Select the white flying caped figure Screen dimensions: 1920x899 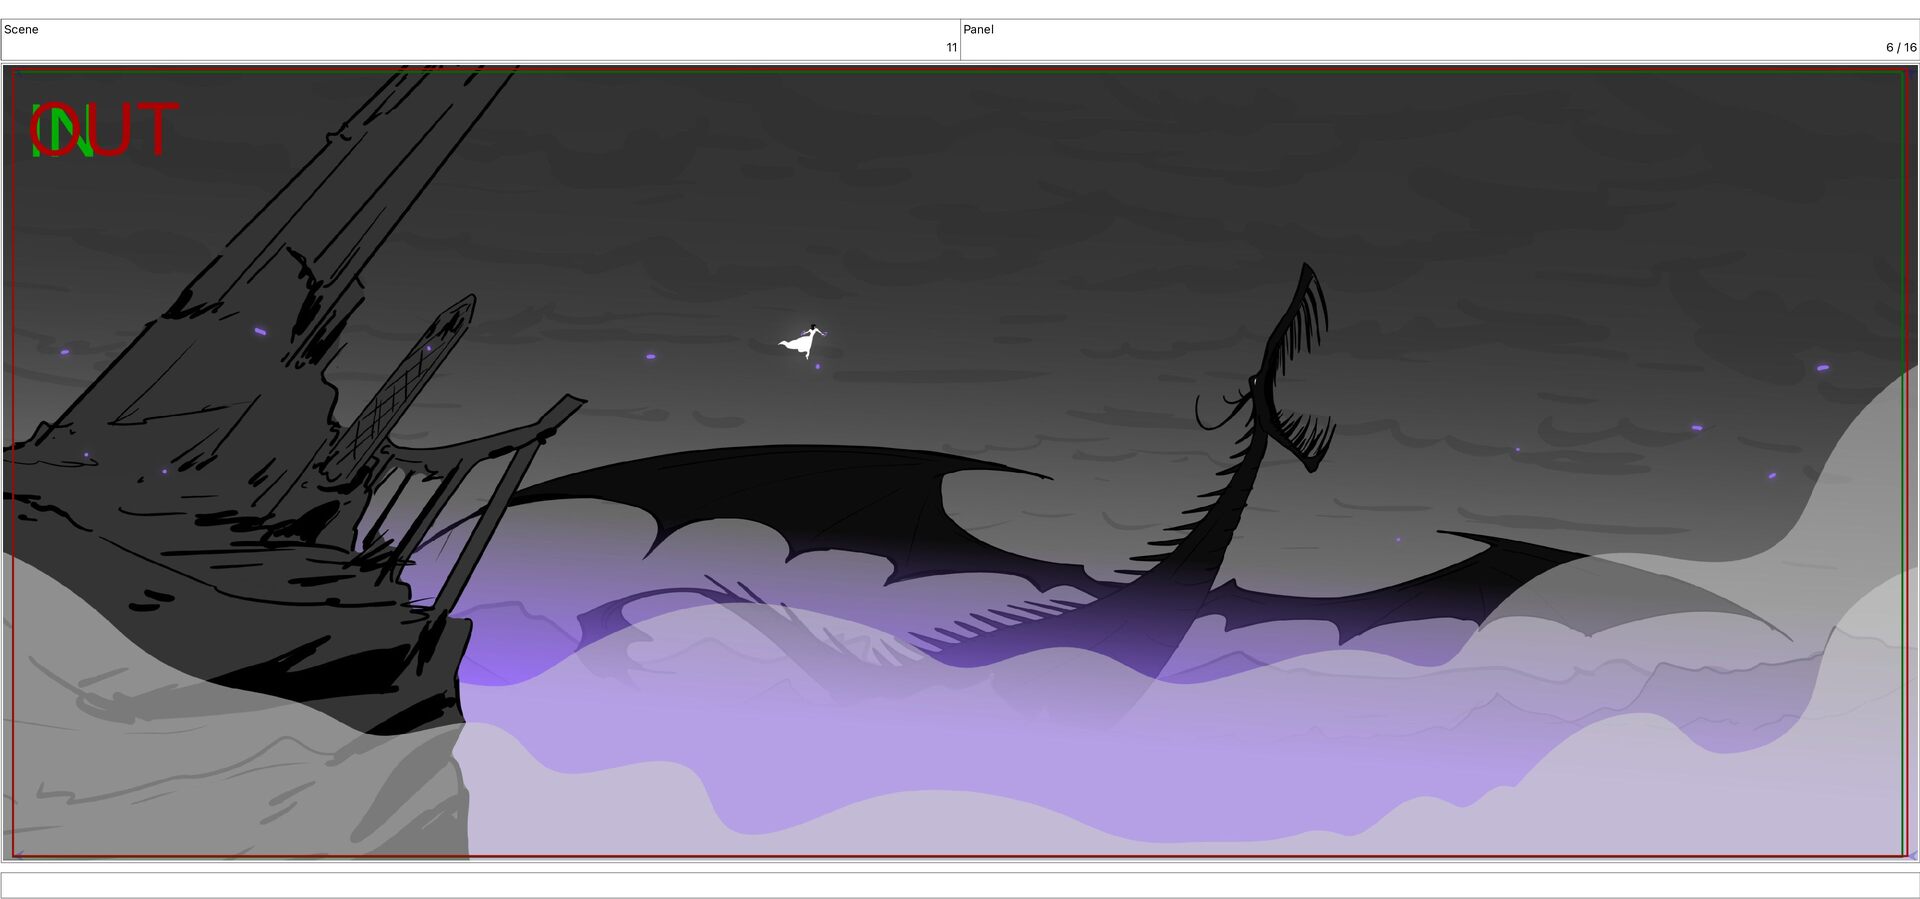(x=803, y=342)
